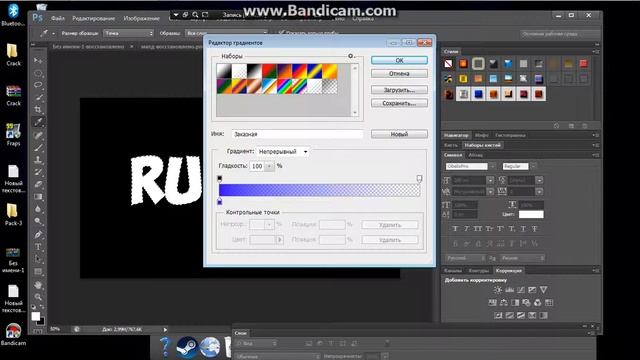The width and height of the screenshot is (640, 360).
Task: Open the Файл menu
Action: [58, 18]
